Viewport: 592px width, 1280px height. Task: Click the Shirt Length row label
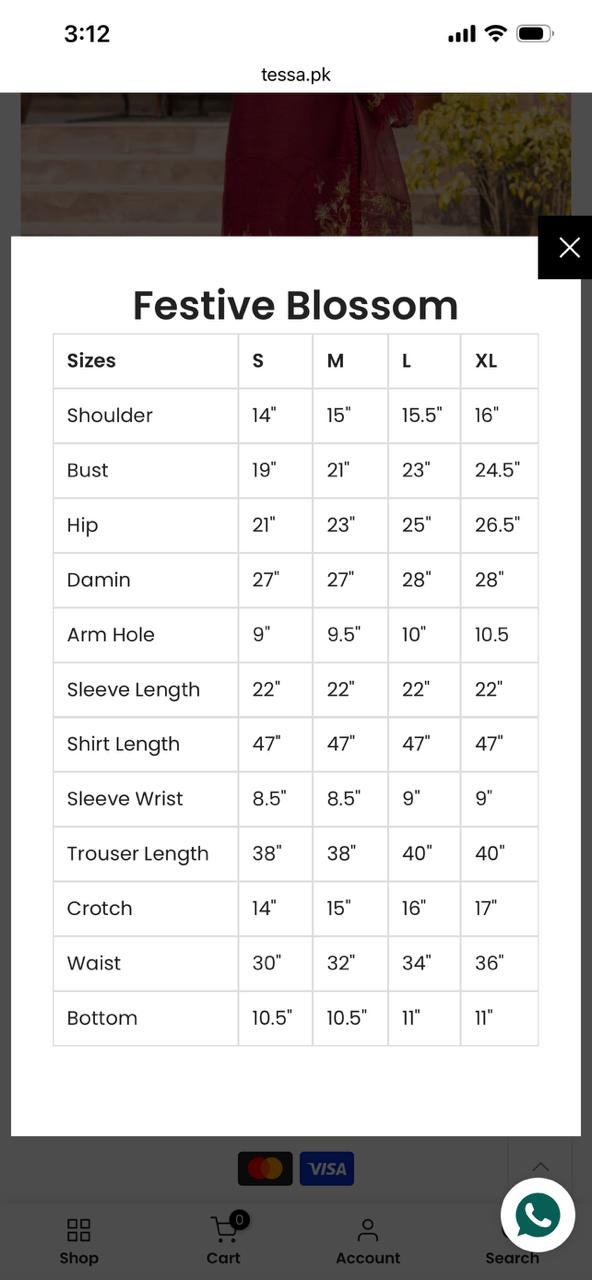coord(123,744)
